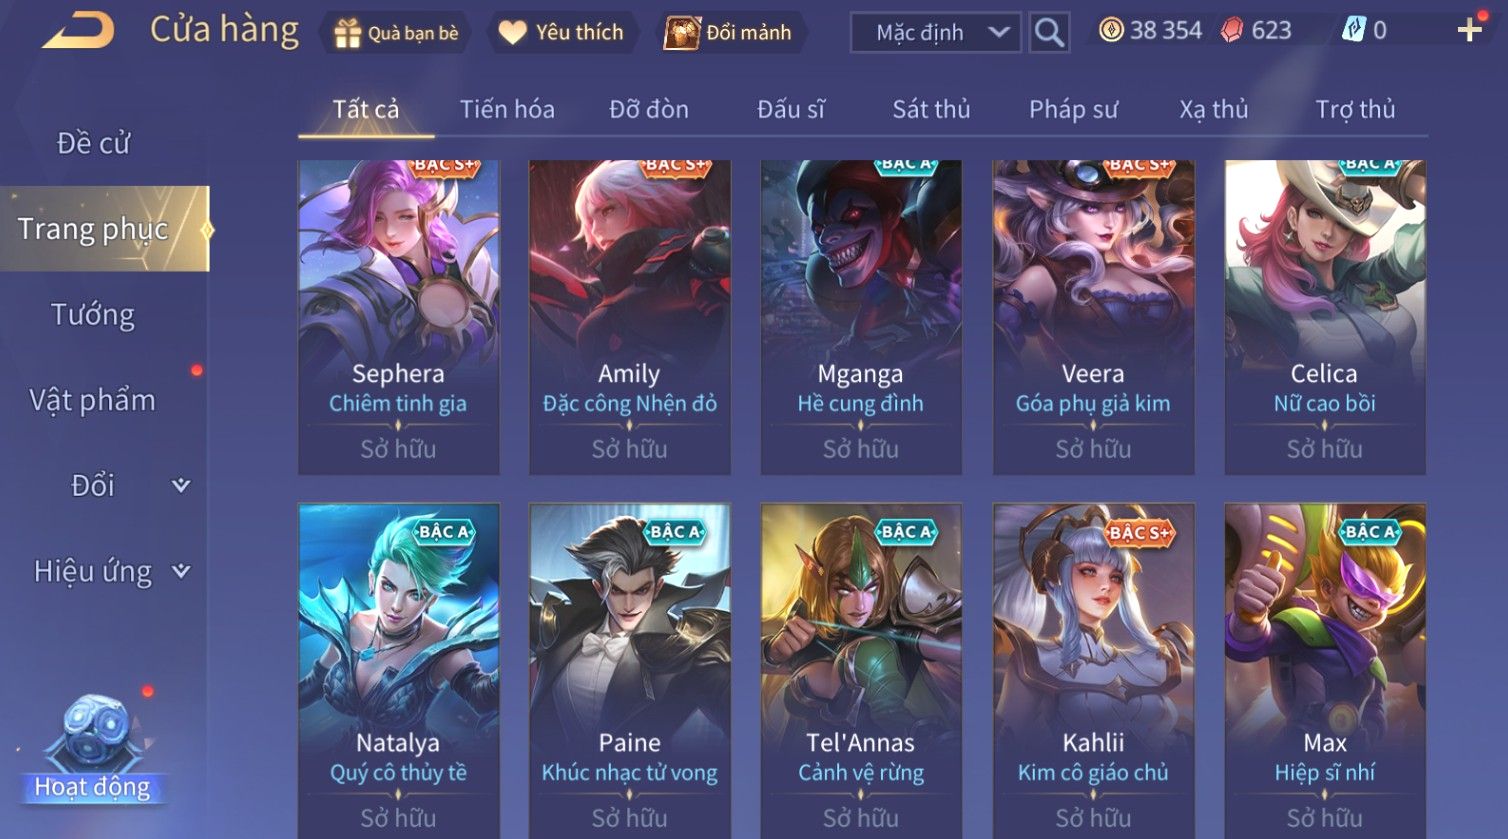Tap the gold coin balance icon
Viewport: 1508px width, 839px height.
(x=1111, y=30)
